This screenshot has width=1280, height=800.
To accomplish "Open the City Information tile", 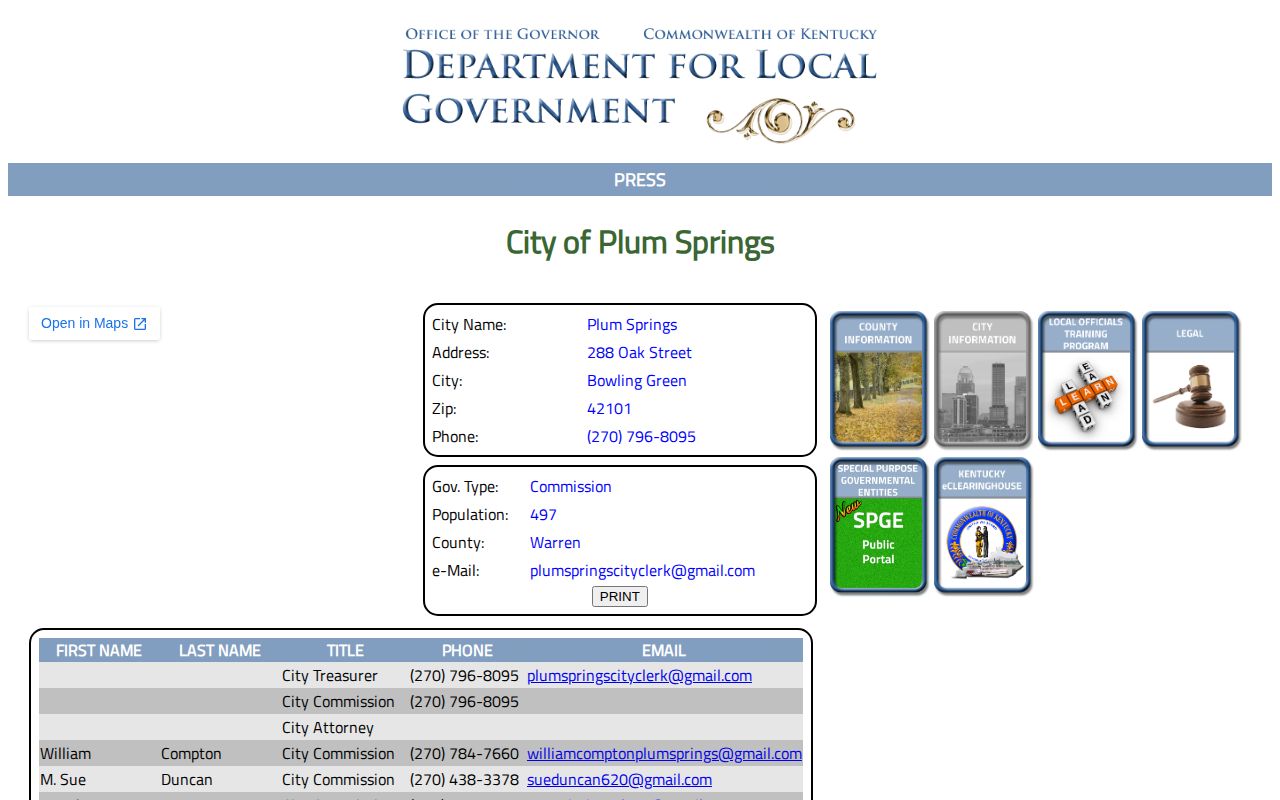I will tap(982, 379).
